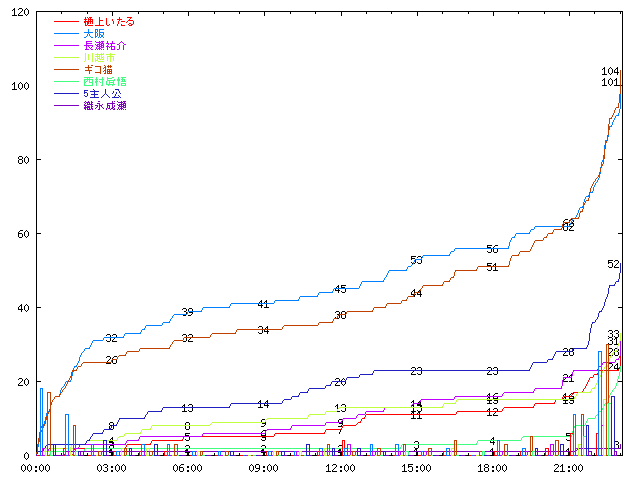Click the blue line swatch beside 大阪
Screen dimensions: 640x480
point(67,34)
